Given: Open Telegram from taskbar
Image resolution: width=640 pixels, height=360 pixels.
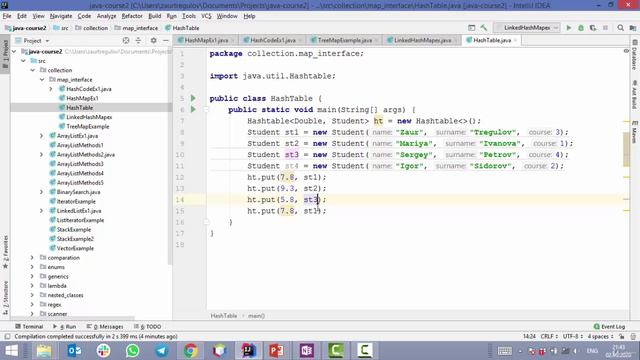Looking at the screenshot, I should click(161, 351).
